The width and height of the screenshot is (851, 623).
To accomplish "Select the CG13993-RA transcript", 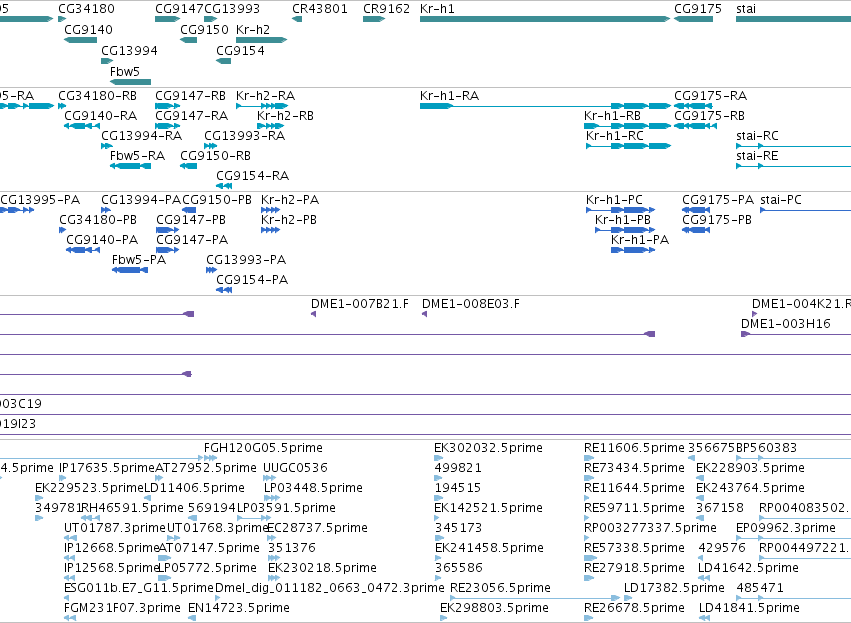I will 211,146.
